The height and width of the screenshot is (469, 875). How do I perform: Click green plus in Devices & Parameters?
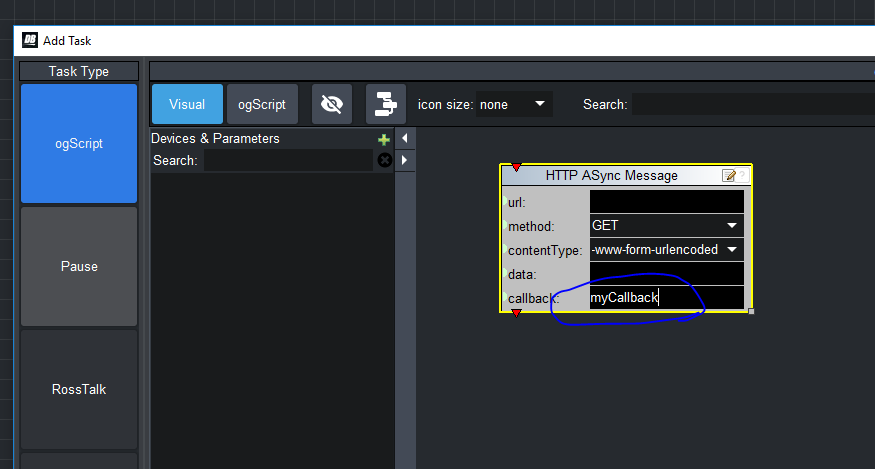point(384,139)
